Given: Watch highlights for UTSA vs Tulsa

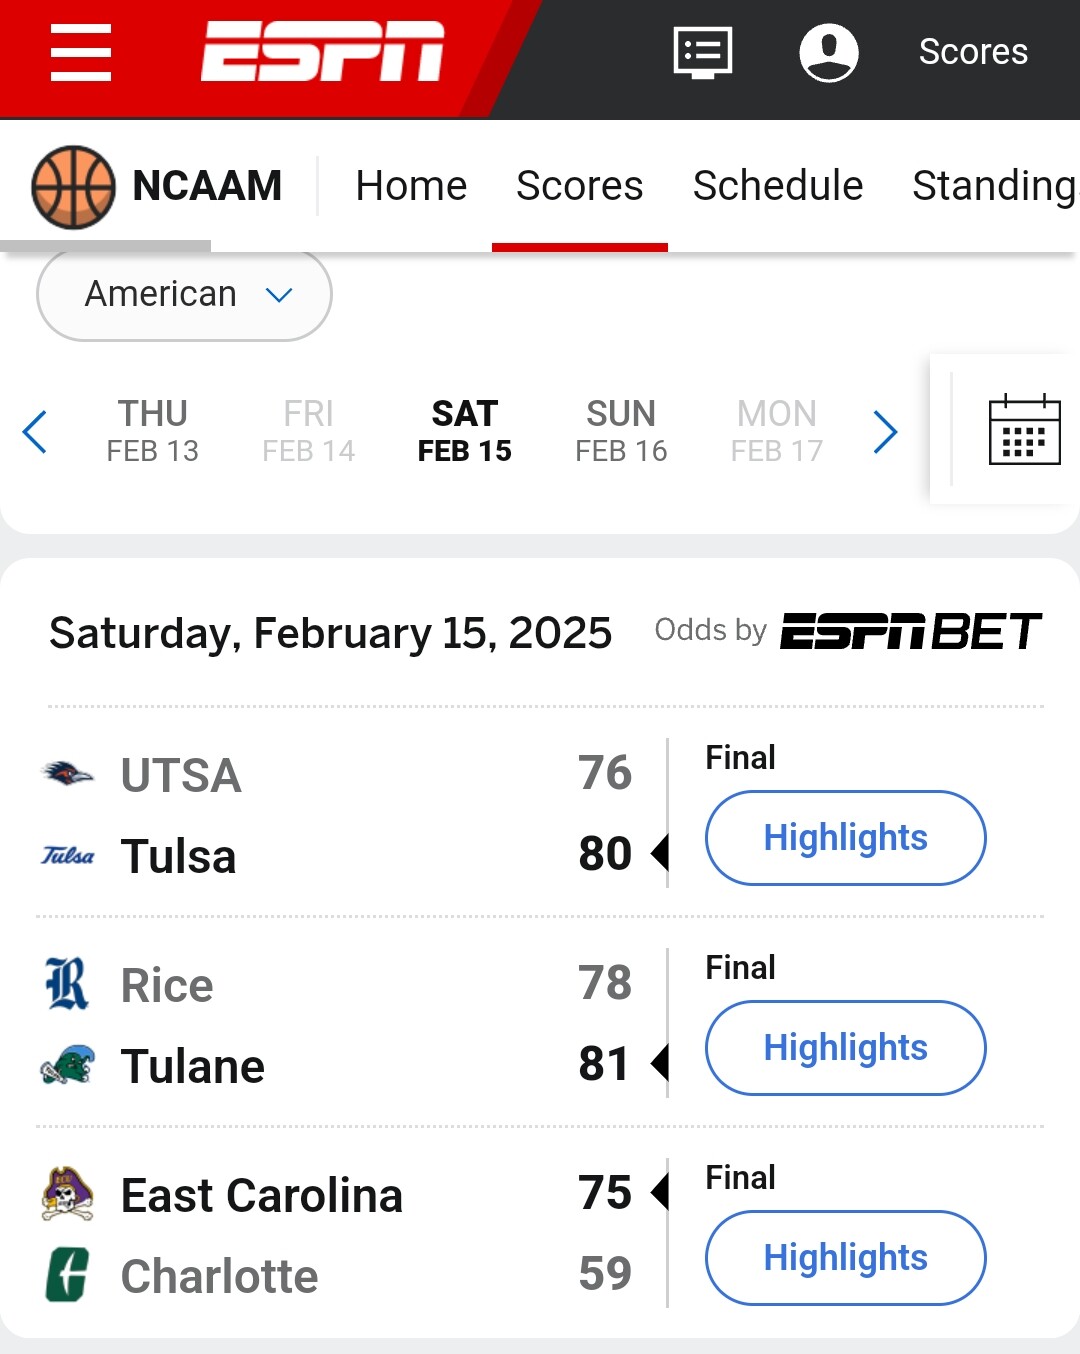Looking at the screenshot, I should (x=845, y=838).
